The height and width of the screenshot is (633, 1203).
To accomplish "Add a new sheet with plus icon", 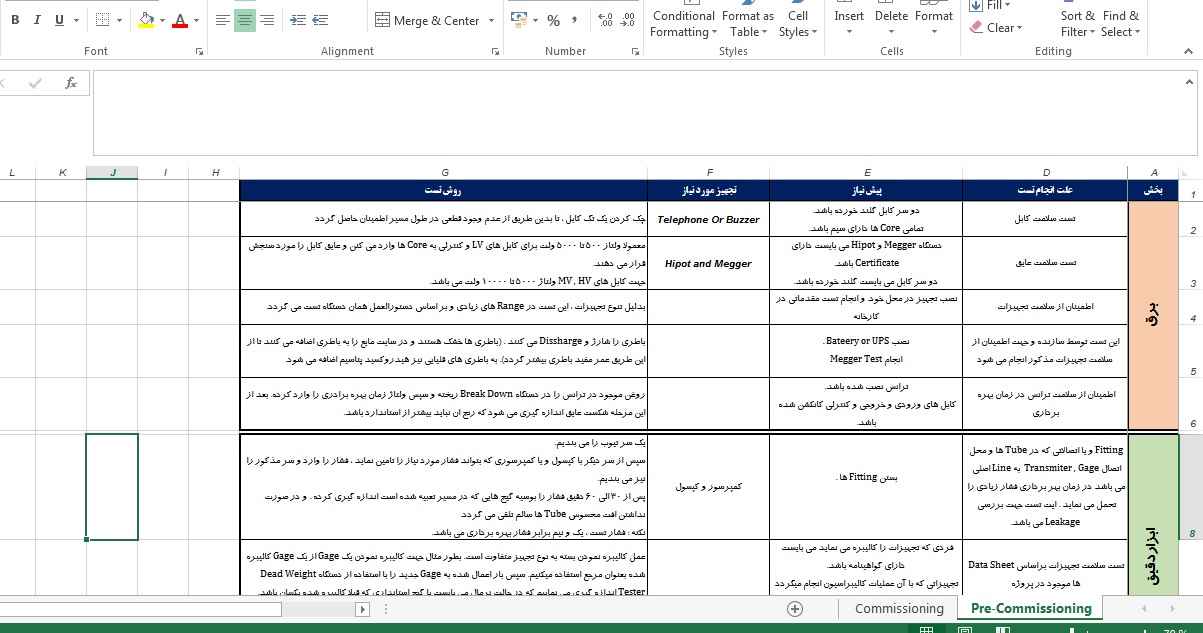I will click(795, 608).
